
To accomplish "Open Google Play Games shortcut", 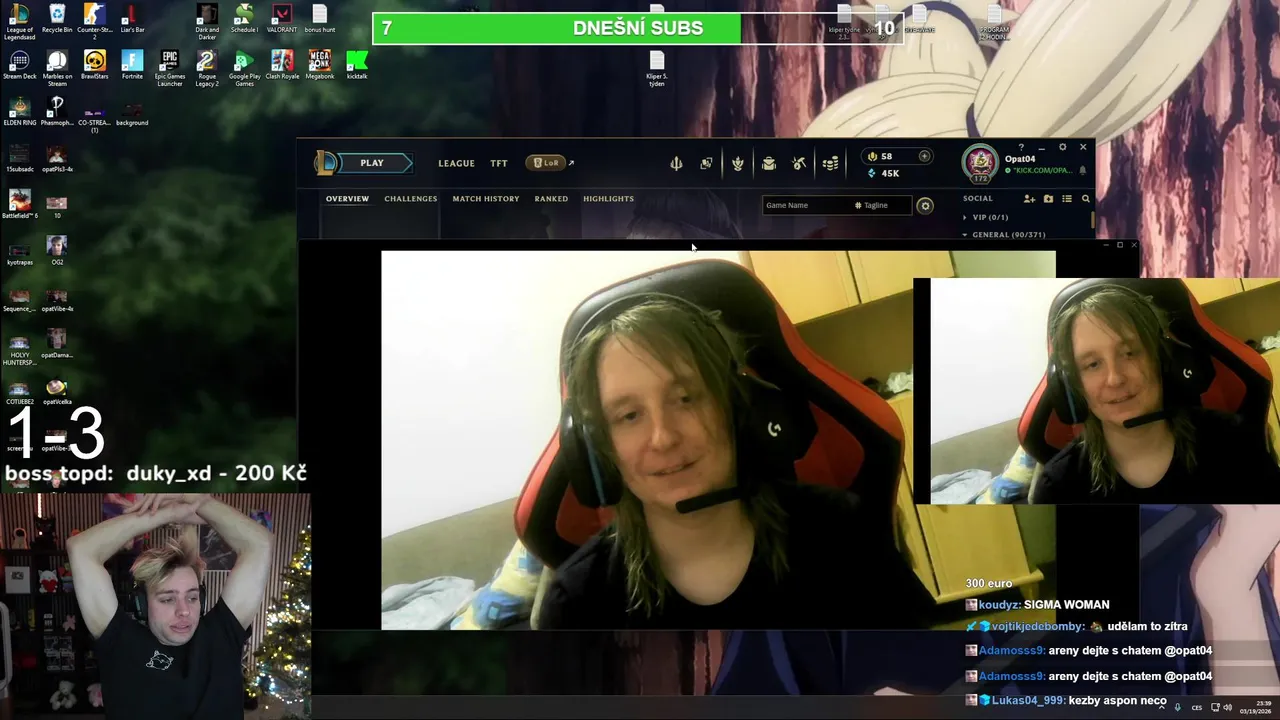I will [x=244, y=68].
